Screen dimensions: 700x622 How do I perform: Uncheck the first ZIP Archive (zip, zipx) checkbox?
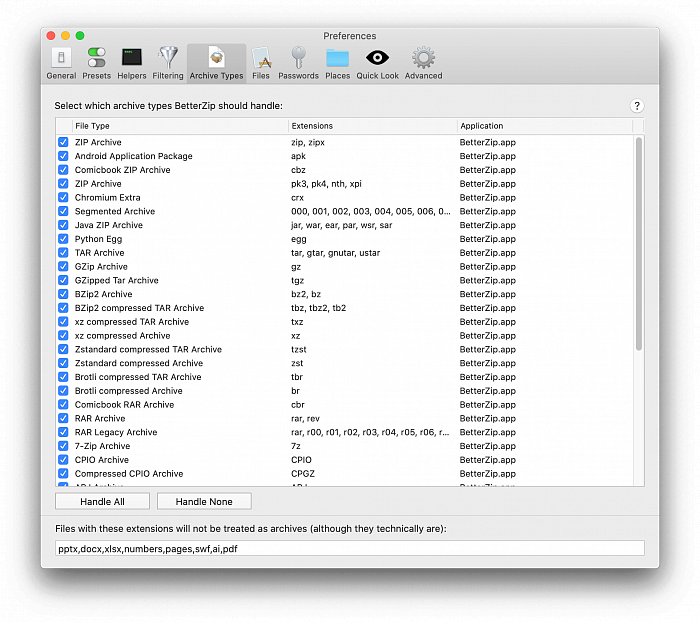pos(63,142)
